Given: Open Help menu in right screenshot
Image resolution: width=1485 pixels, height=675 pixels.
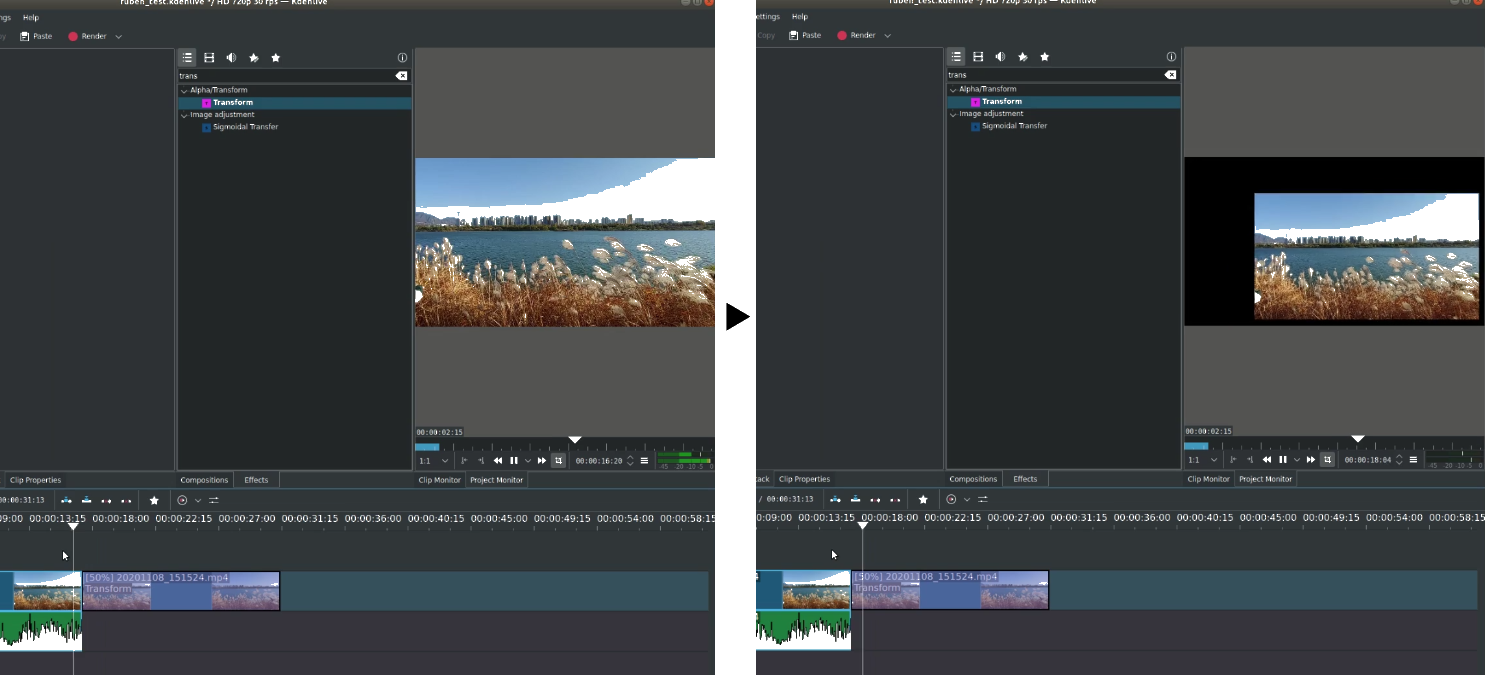Looking at the screenshot, I should pos(800,17).
